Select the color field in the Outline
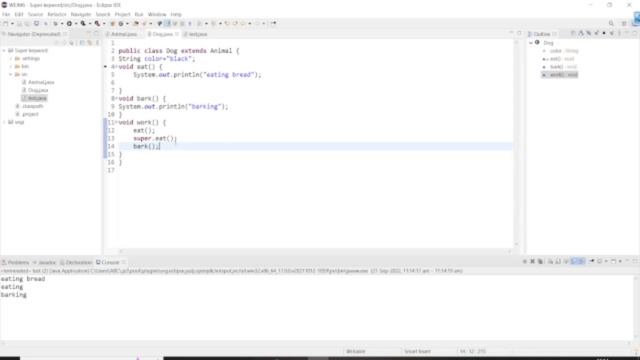Screen dimensions: 640x360 click(x=560, y=51)
